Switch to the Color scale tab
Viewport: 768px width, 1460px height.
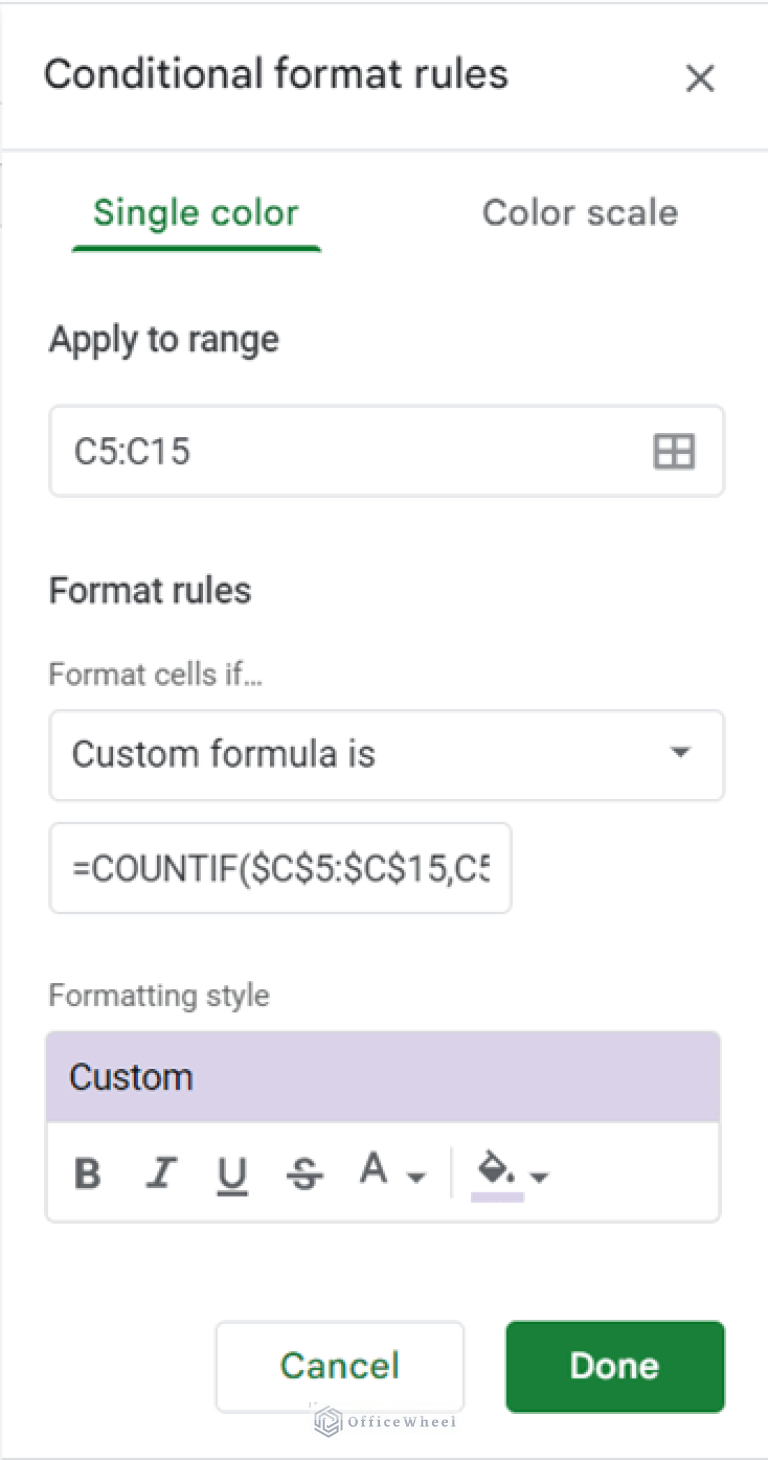580,213
